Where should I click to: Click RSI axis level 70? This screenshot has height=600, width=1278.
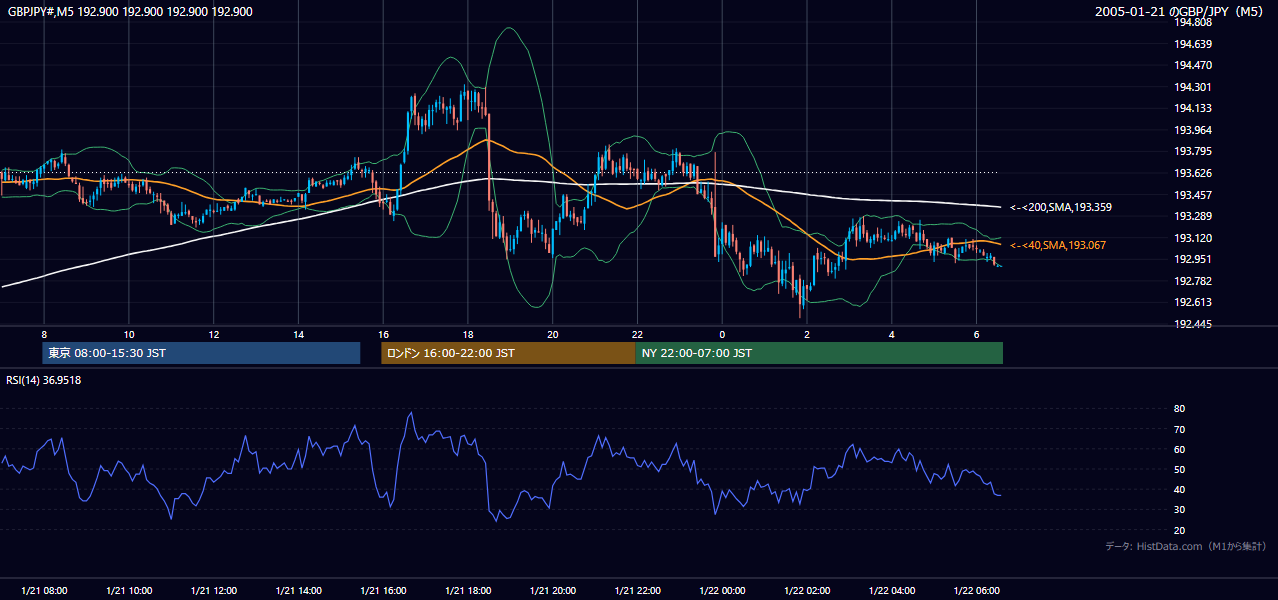[1179, 429]
